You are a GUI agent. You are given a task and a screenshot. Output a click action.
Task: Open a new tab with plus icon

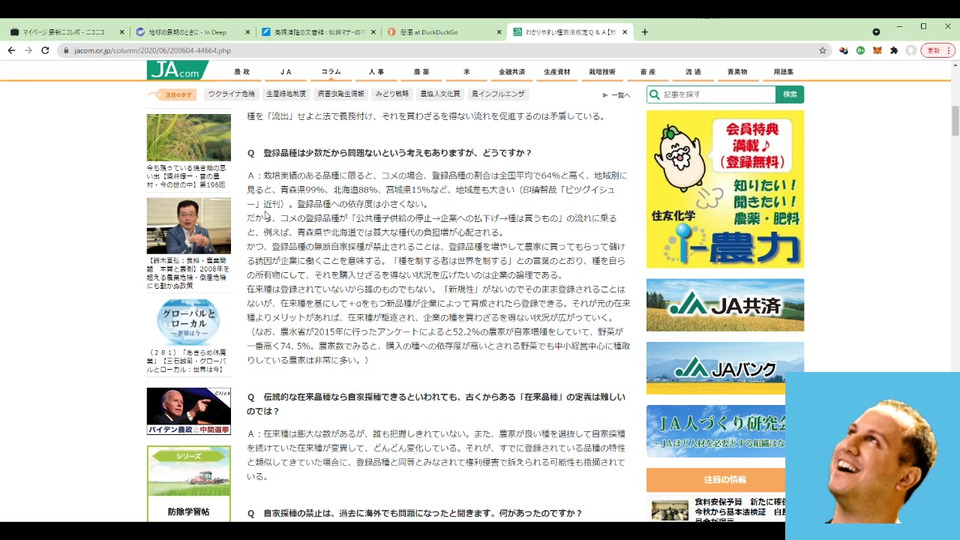[645, 32]
